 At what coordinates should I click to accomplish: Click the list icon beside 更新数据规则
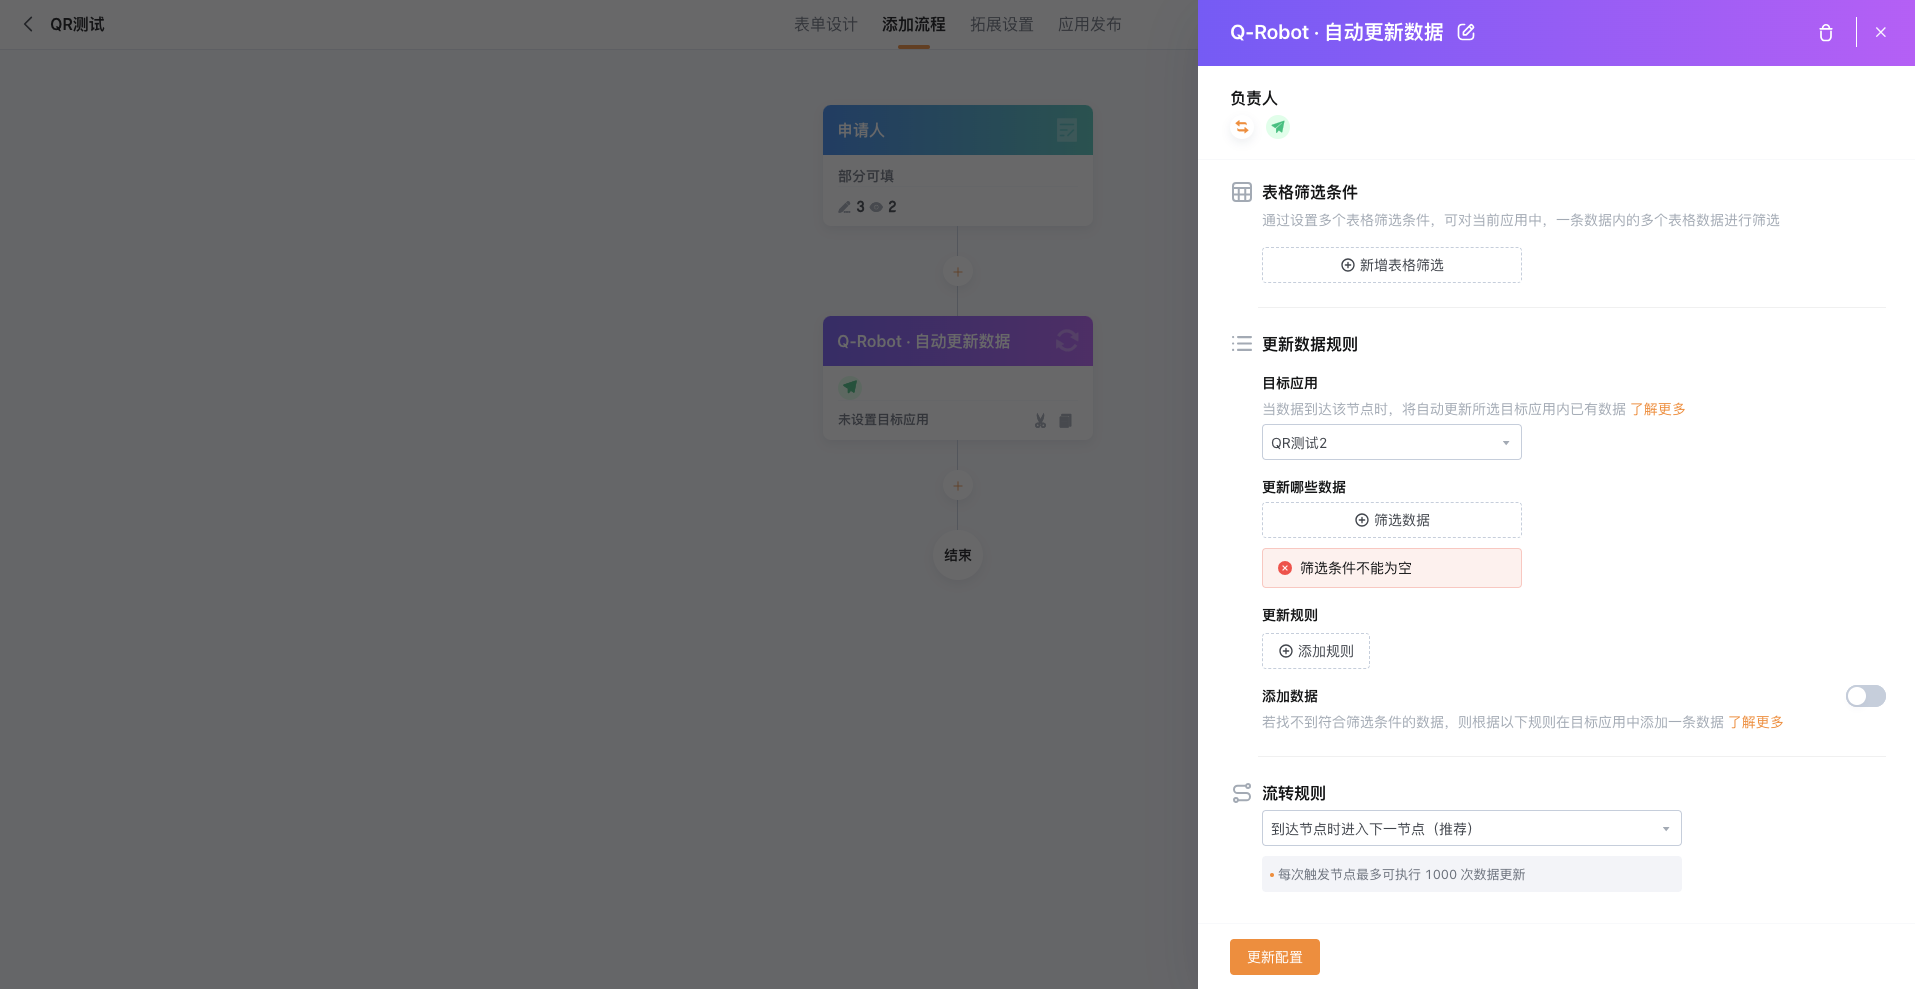click(x=1242, y=344)
